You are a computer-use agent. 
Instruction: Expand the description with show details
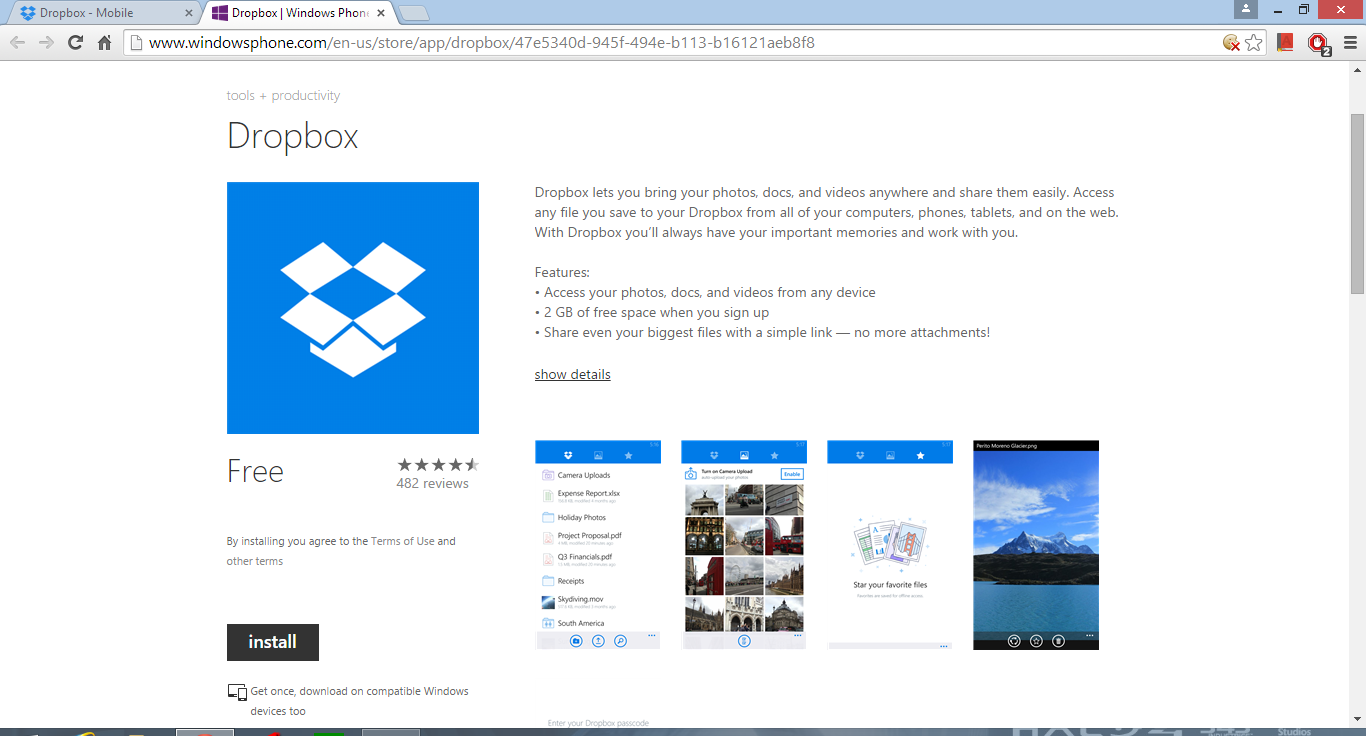coord(572,374)
